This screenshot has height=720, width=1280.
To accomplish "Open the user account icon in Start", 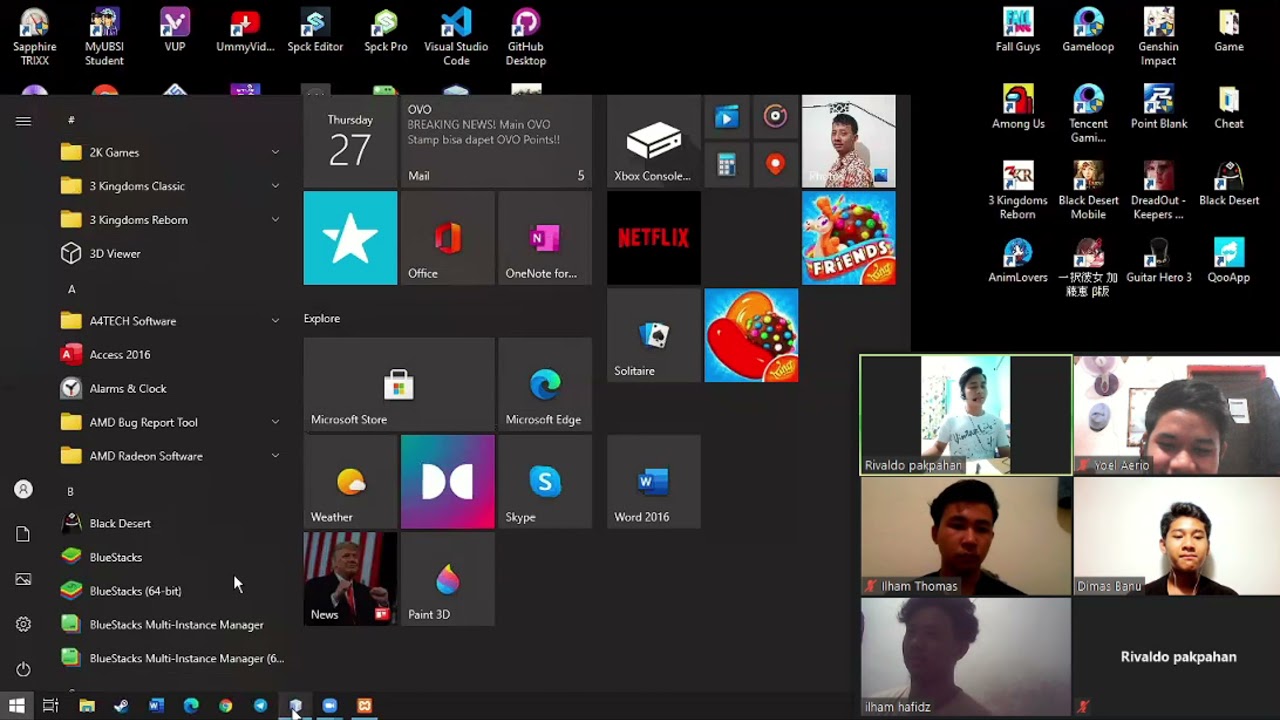I will pos(23,489).
